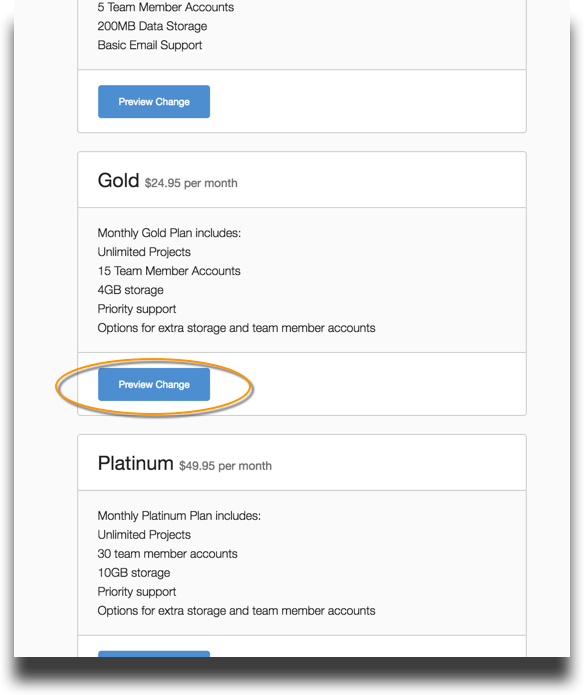Viewport: 584px width, 695px height.
Task: Click the 10GB storage line
Action: click(x=134, y=573)
